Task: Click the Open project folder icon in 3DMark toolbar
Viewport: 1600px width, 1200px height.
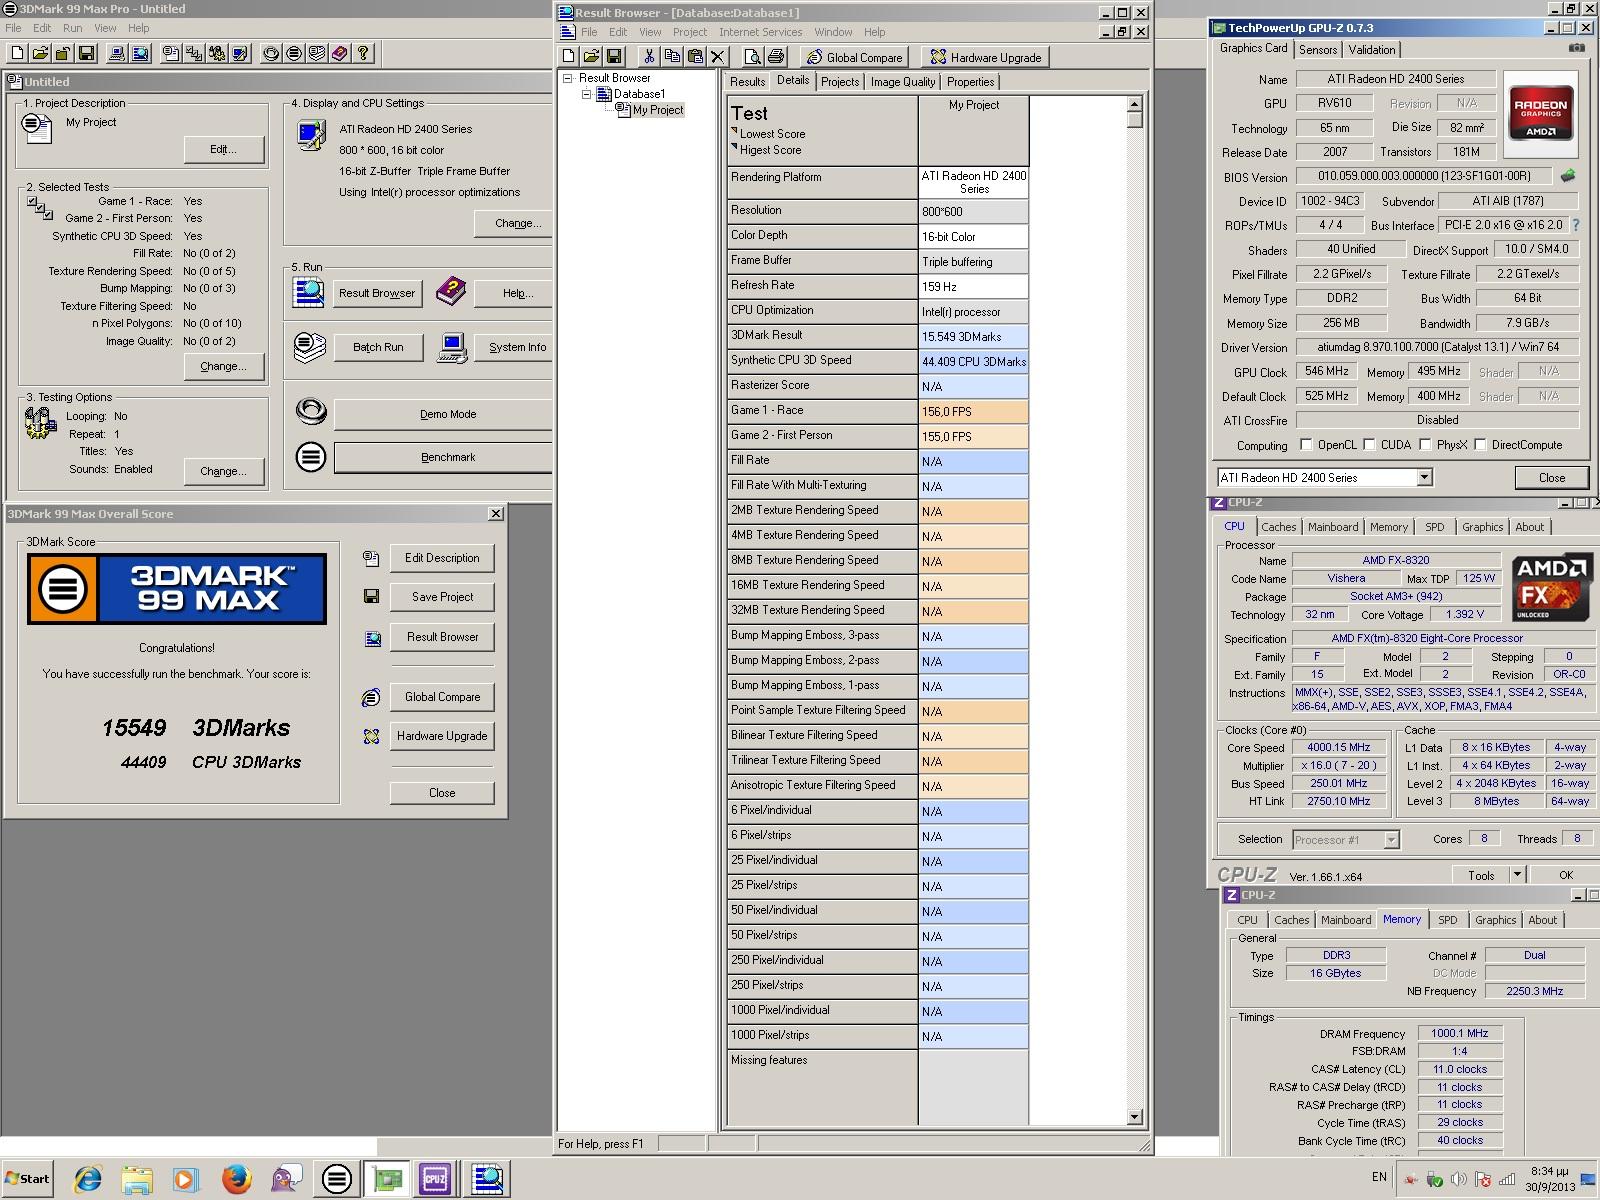Action: pyautogui.click(x=40, y=53)
